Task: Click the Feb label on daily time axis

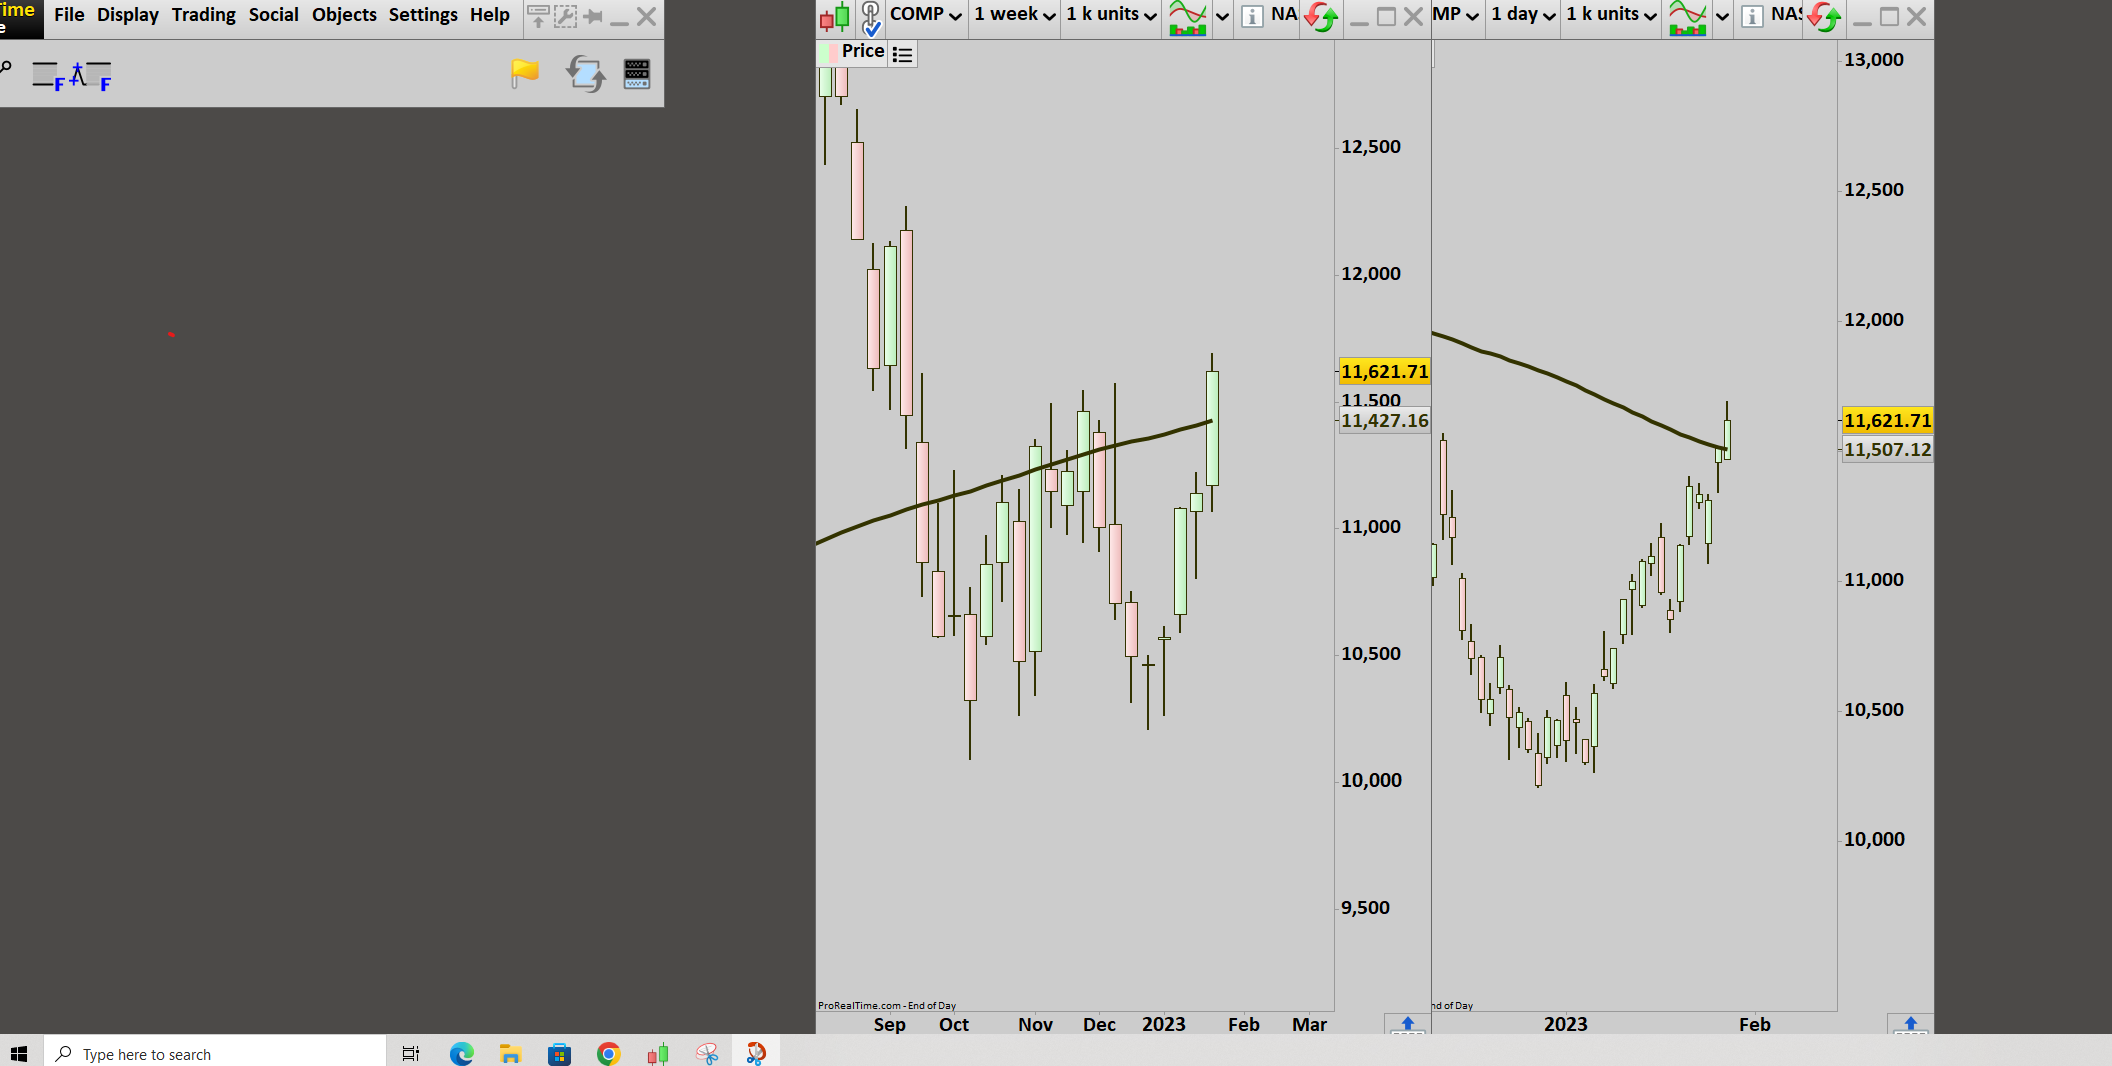Action: click(x=1754, y=1025)
